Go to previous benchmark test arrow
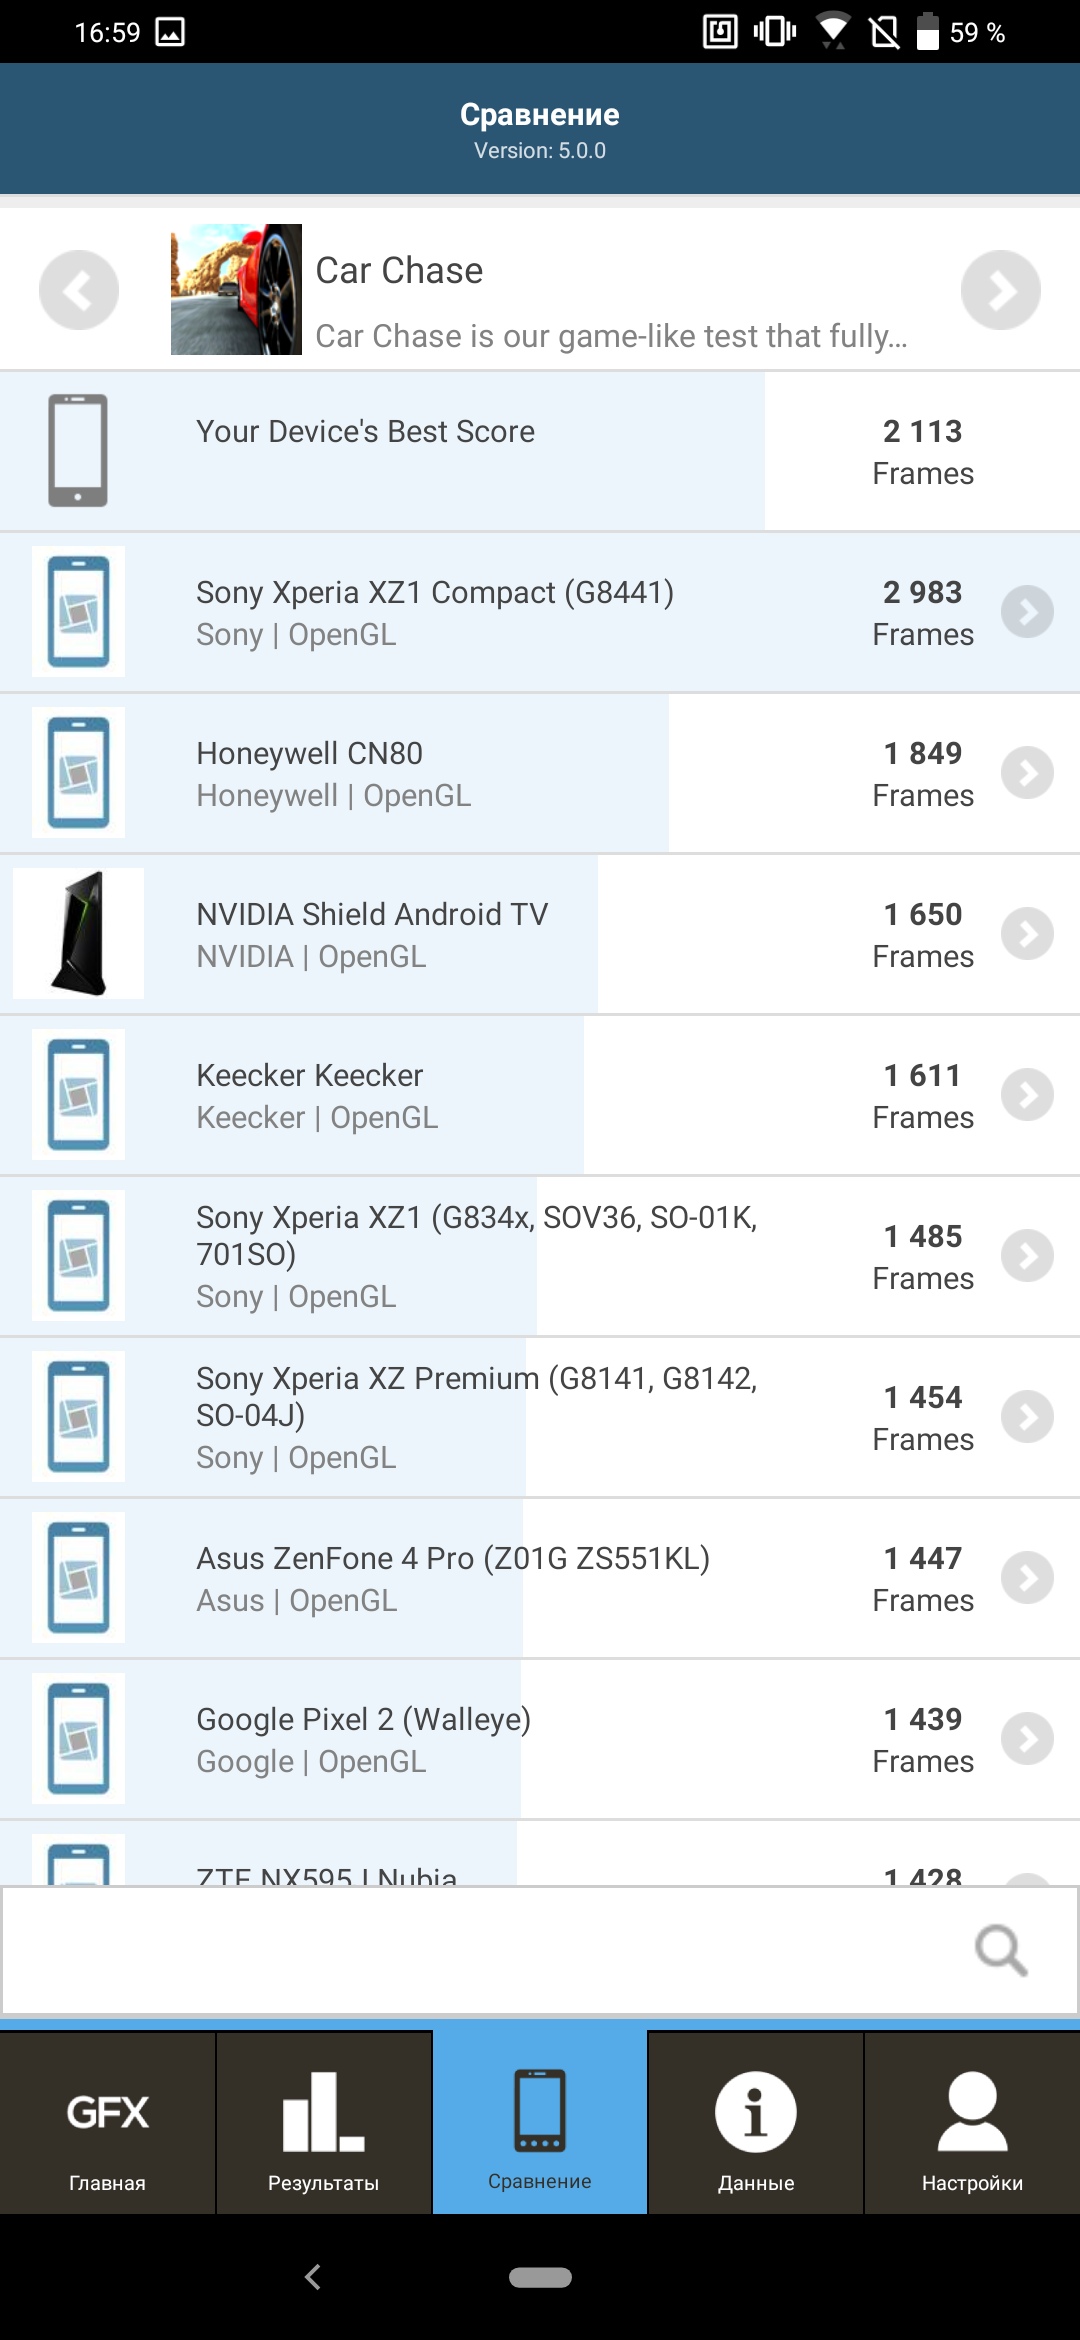 (x=79, y=290)
